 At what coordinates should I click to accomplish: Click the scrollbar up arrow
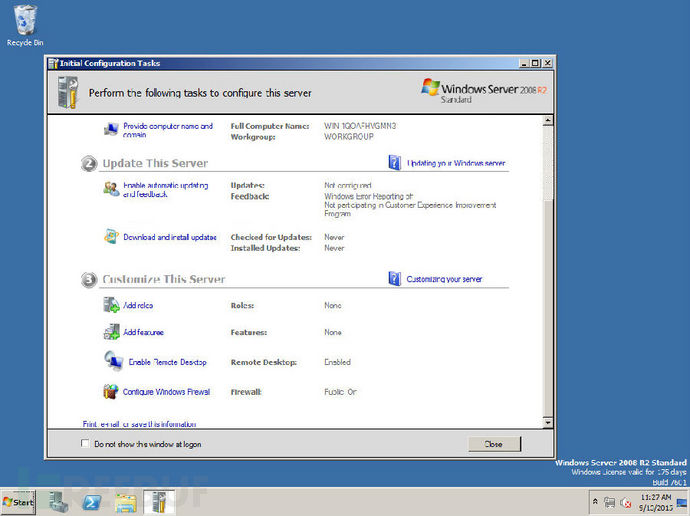547,120
